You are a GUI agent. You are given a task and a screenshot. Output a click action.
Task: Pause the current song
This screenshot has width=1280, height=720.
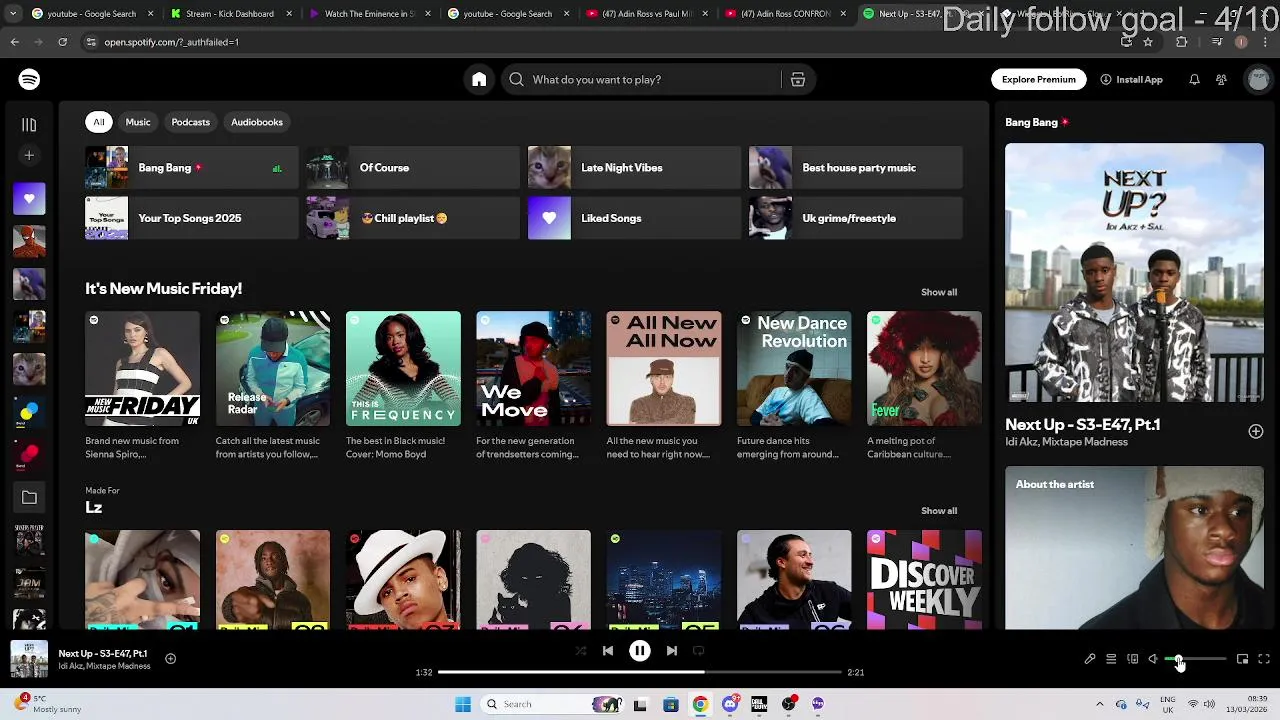(640, 651)
